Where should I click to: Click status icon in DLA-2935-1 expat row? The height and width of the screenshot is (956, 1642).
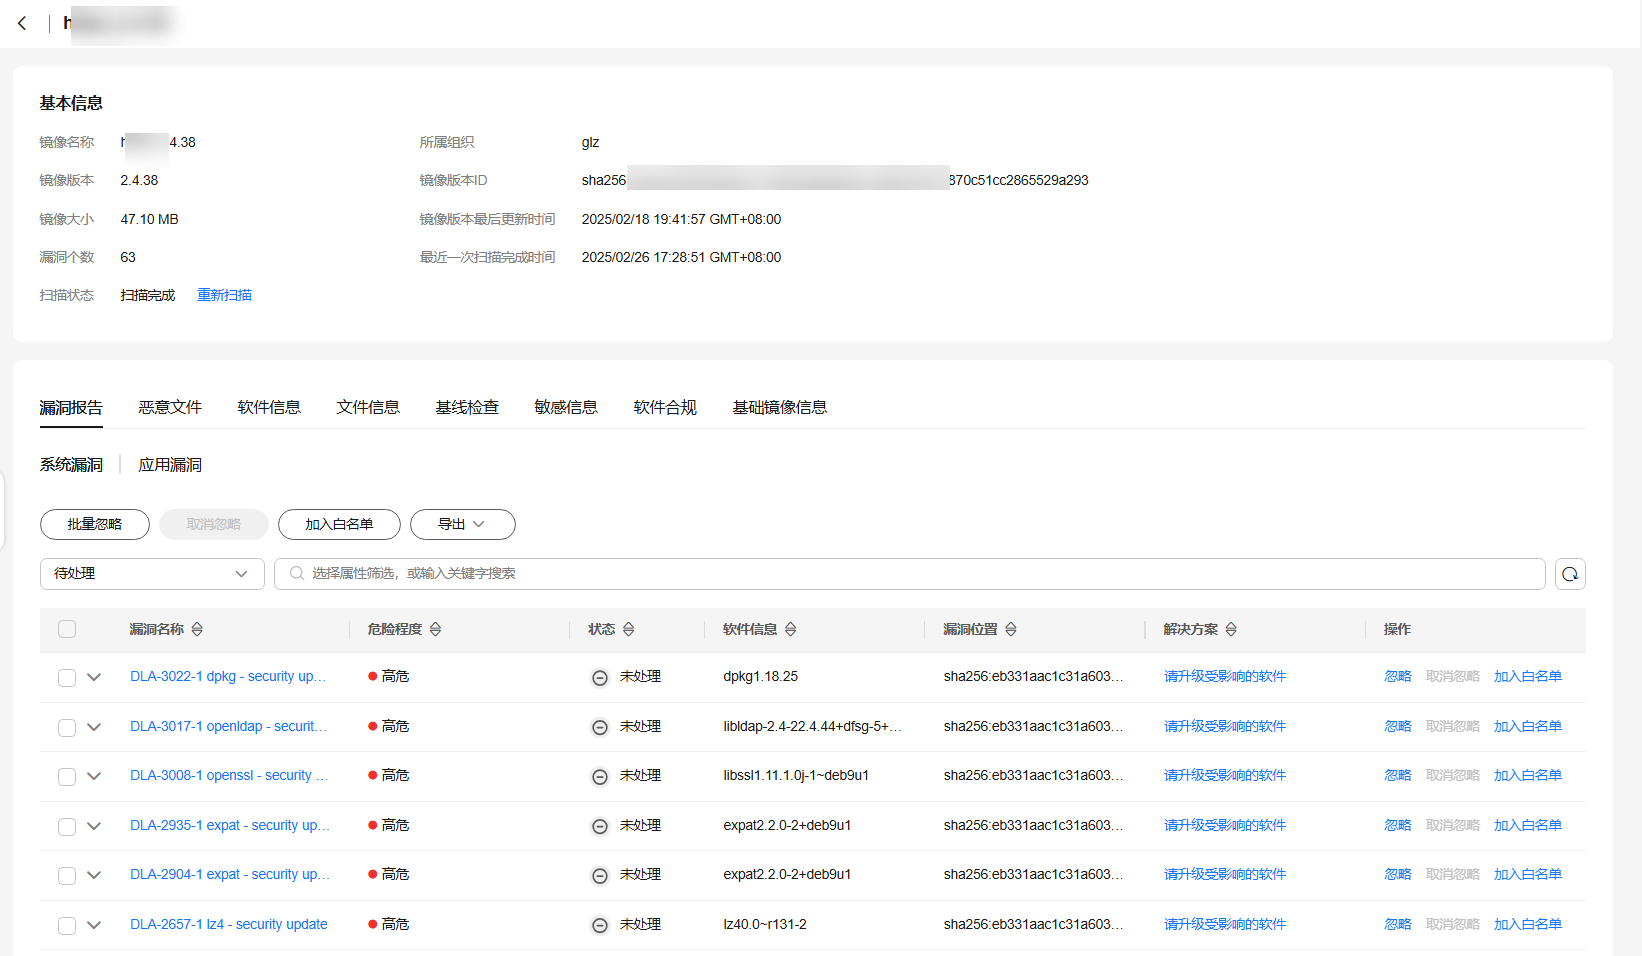coord(600,826)
